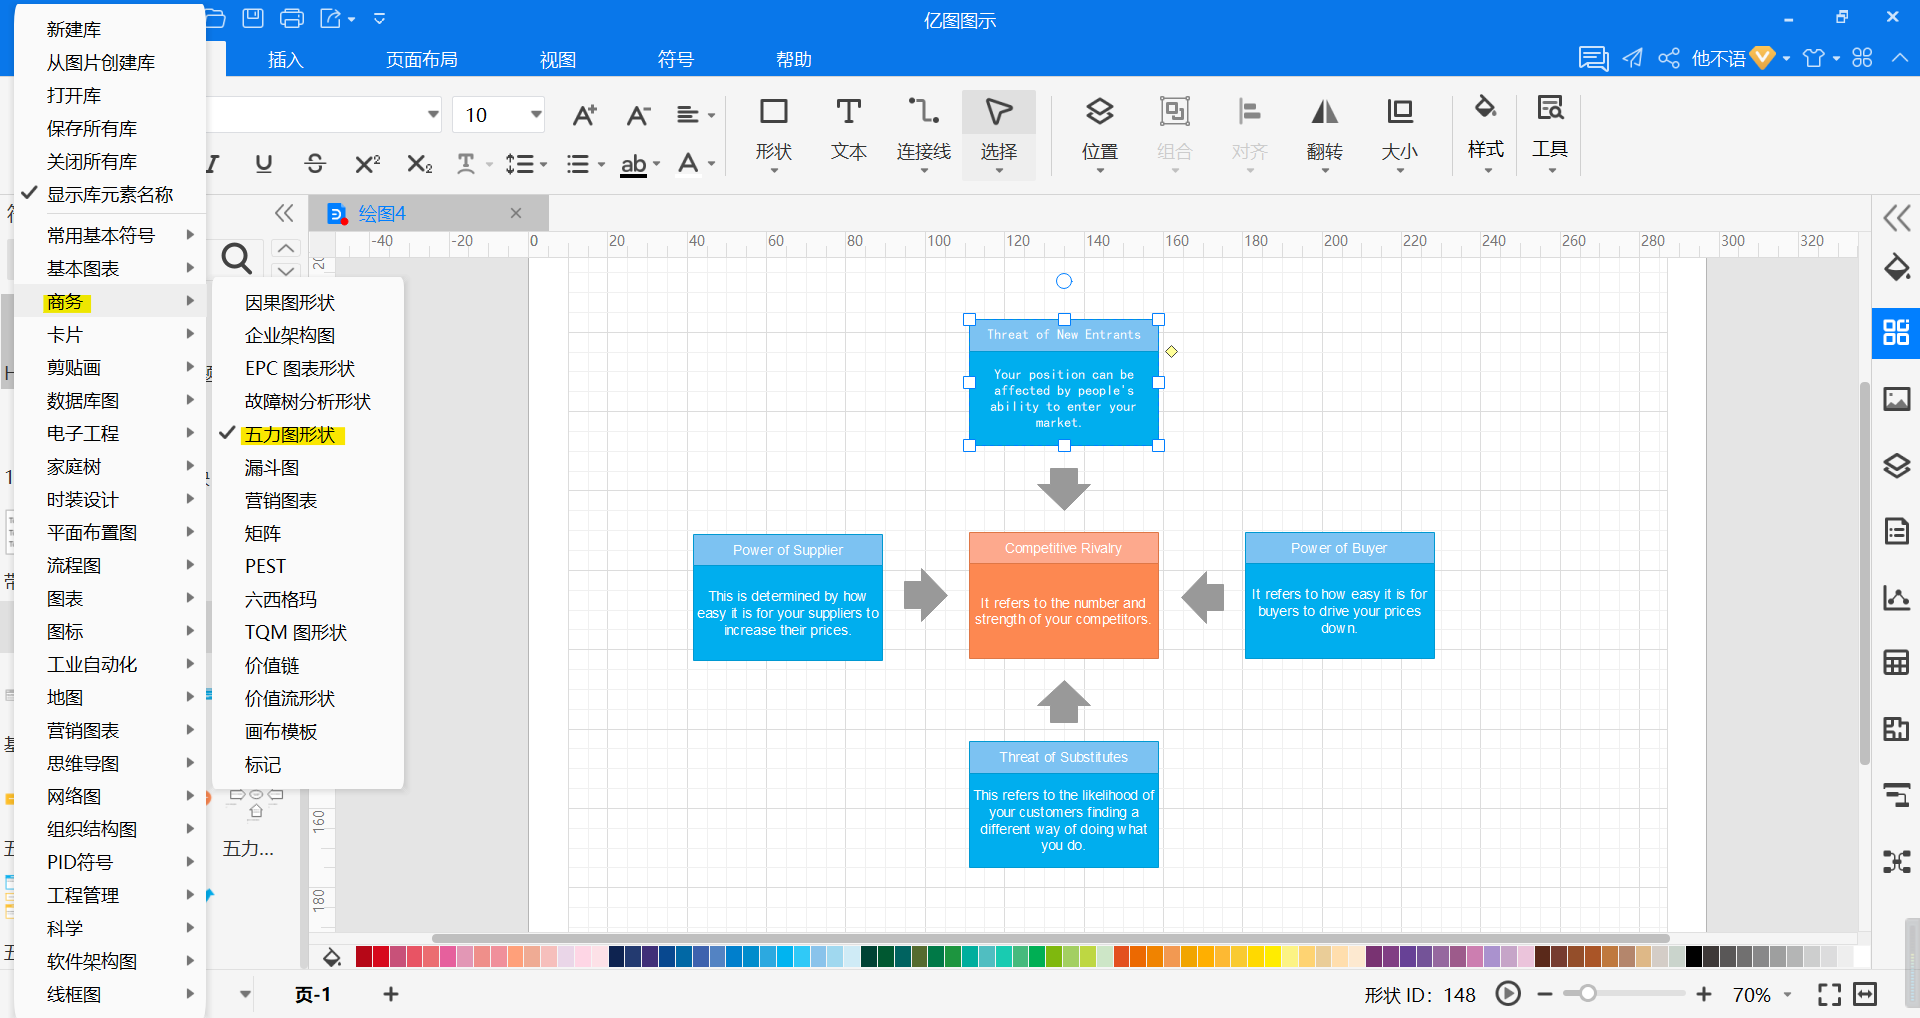
Task: Toggle 显示库元素名称 checked option
Action: tap(110, 194)
